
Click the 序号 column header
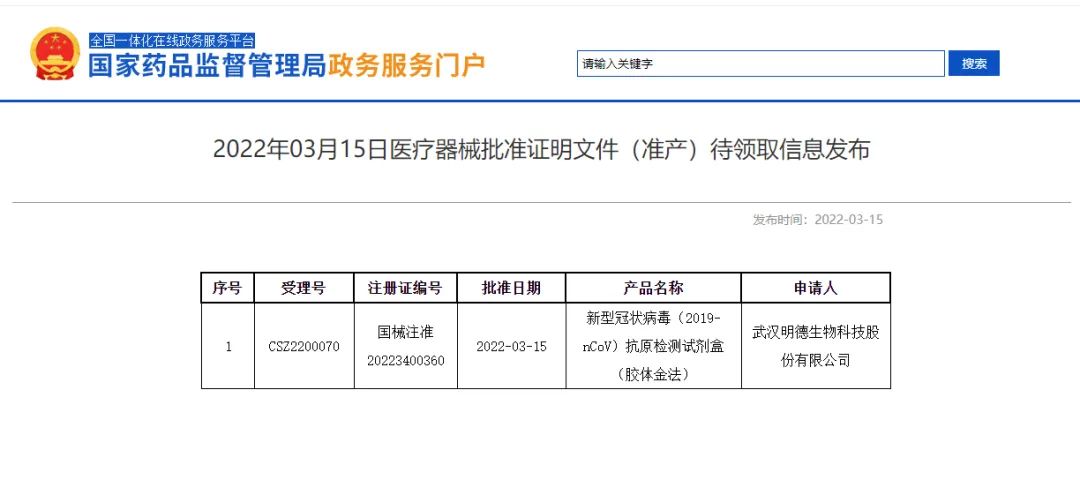[227, 288]
